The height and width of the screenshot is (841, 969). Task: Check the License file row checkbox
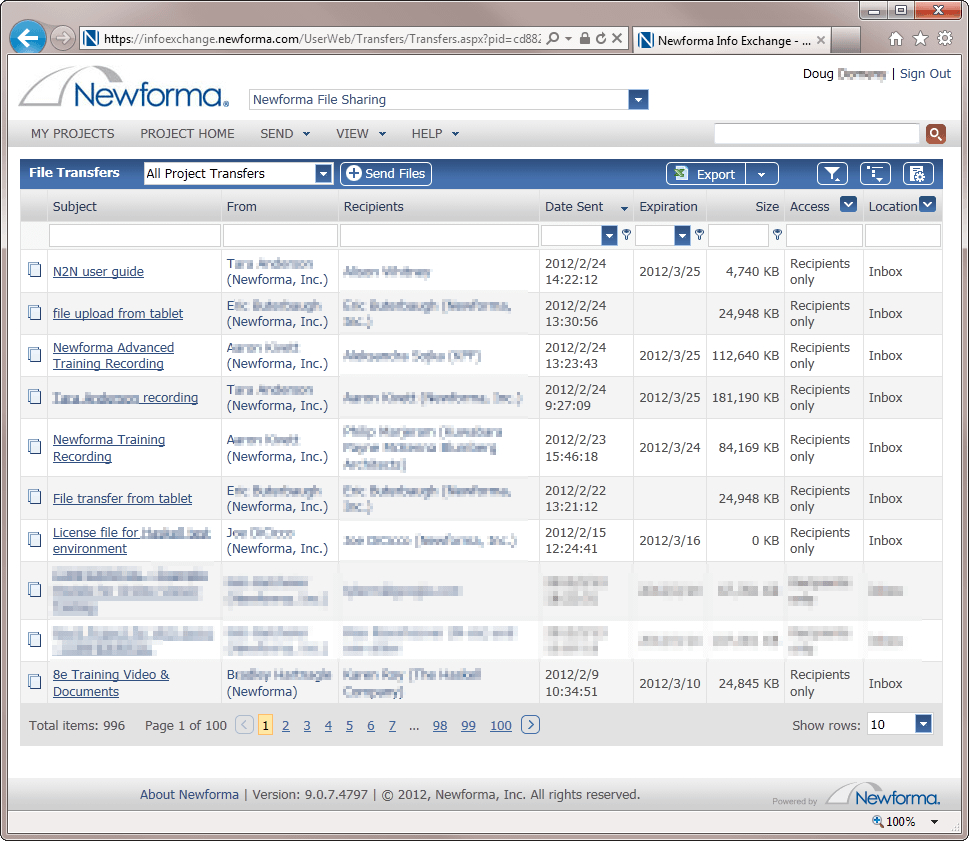(35, 539)
